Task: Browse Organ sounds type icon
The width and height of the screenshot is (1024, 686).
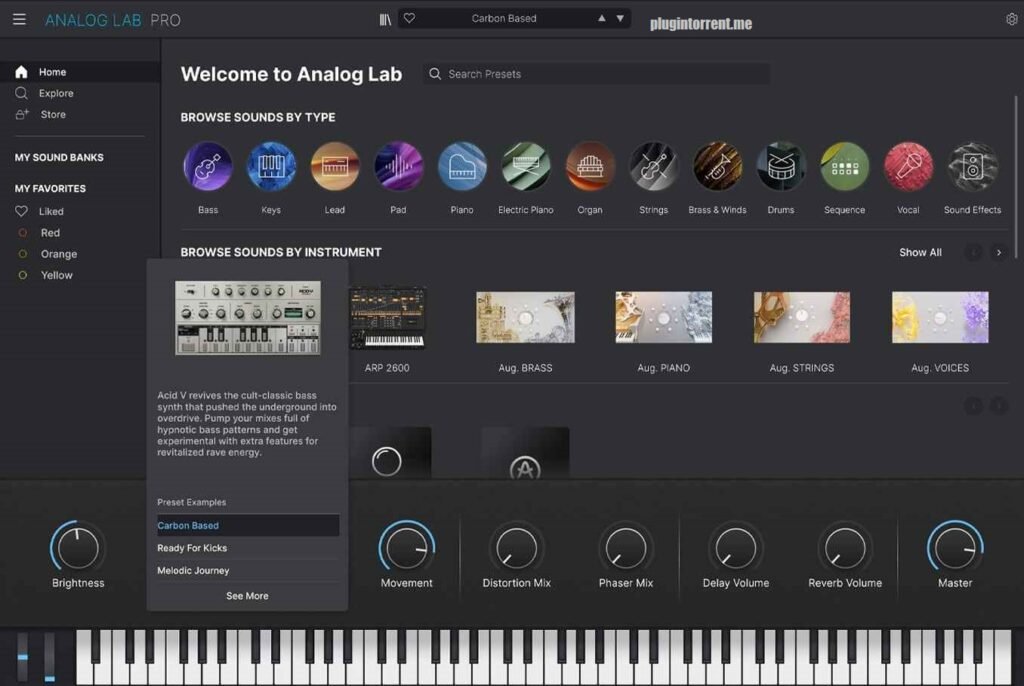Action: pyautogui.click(x=590, y=167)
